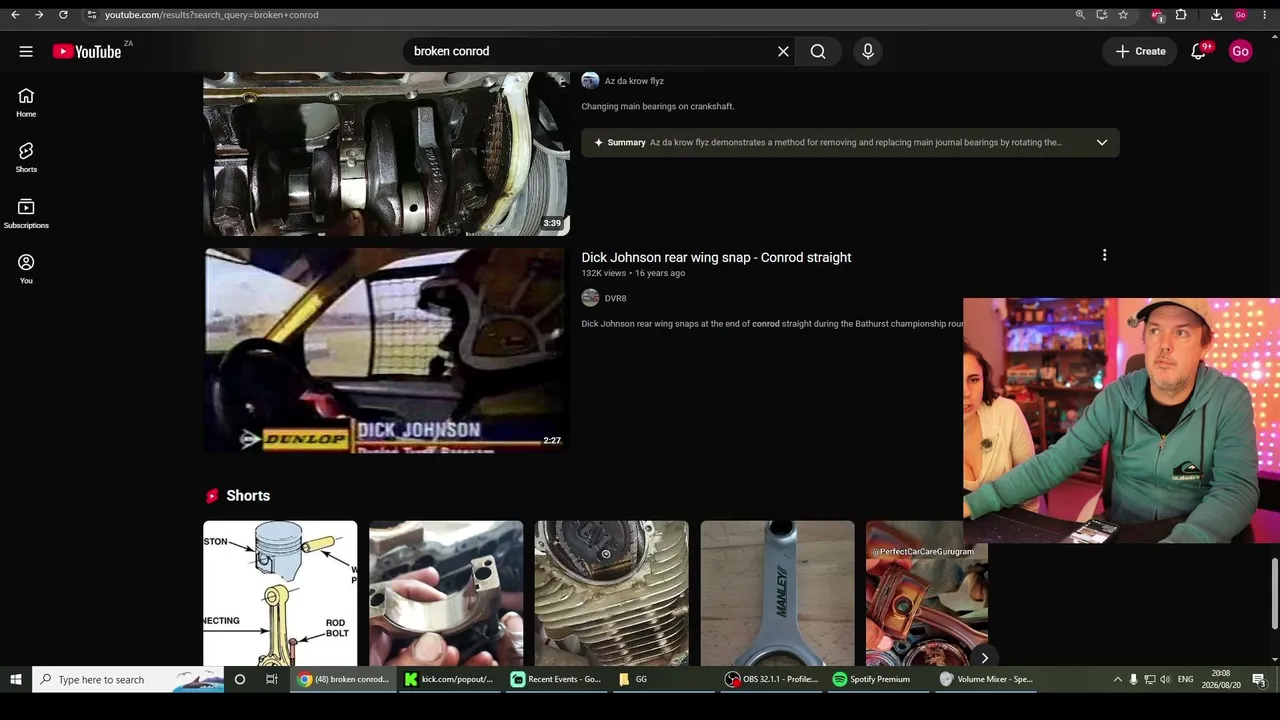The image size is (1280, 720).
Task: Open Home in the YouTube sidebar
Action: [x=26, y=102]
